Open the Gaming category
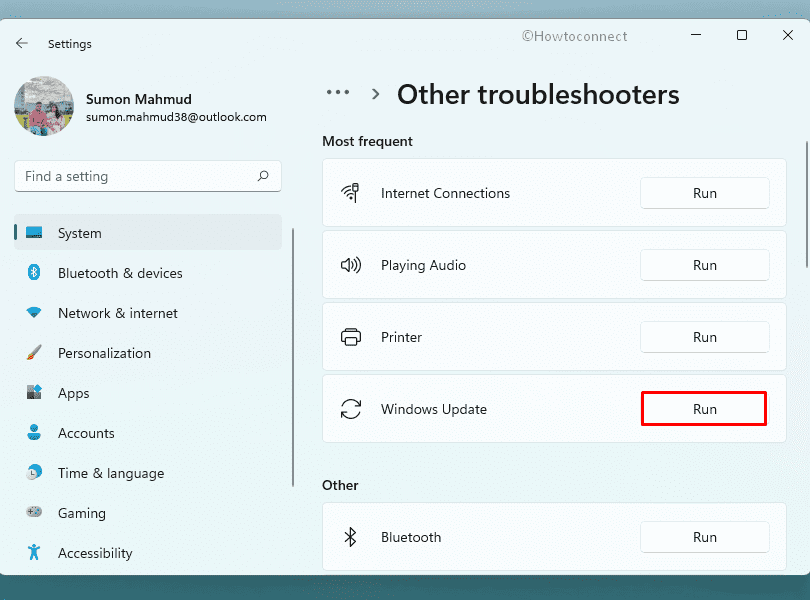 pyautogui.click(x=148, y=513)
